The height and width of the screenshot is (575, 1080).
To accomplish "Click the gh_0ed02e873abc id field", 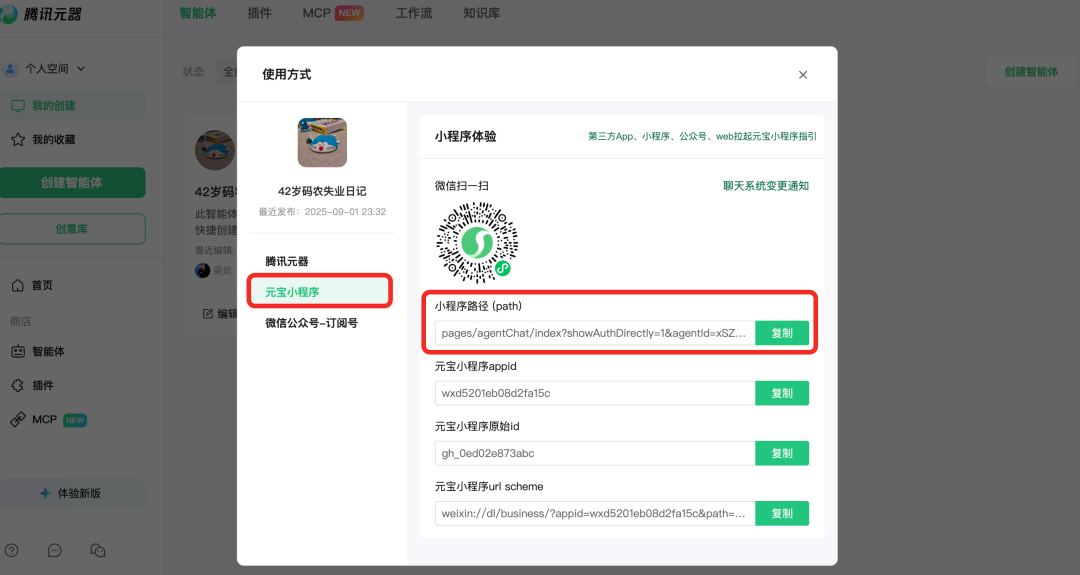I will tap(595, 453).
